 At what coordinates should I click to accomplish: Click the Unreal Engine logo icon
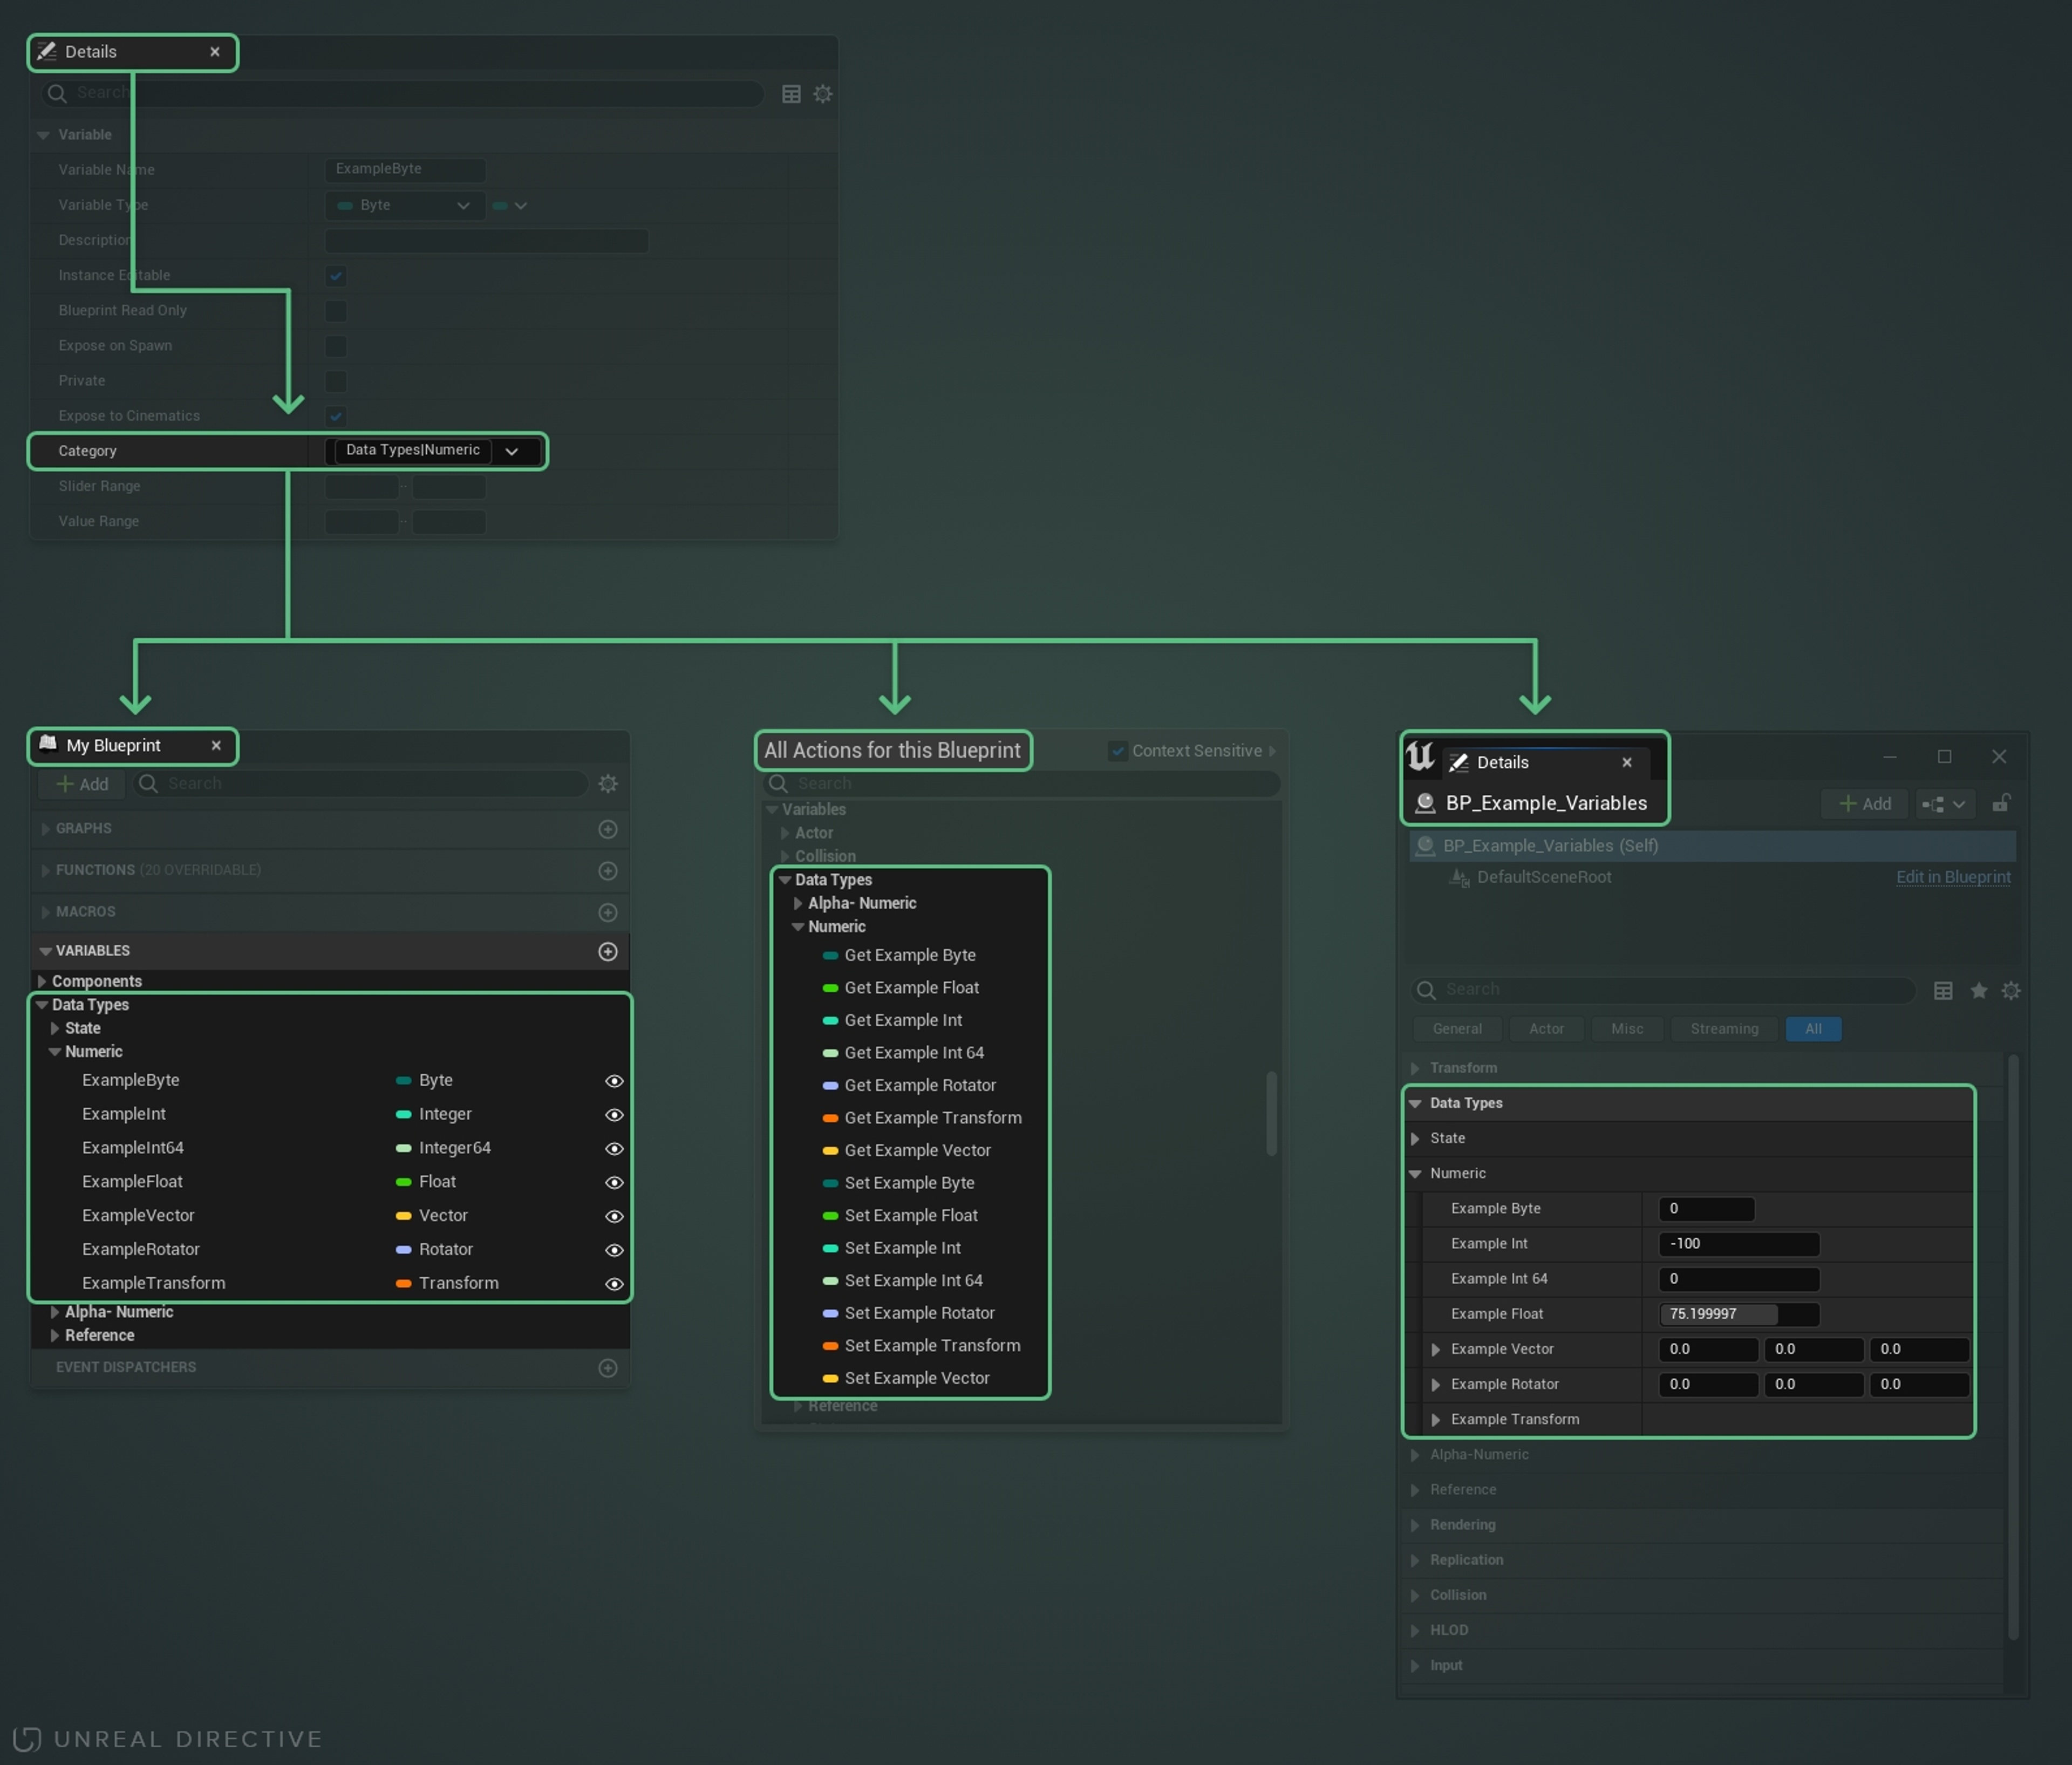point(1421,756)
